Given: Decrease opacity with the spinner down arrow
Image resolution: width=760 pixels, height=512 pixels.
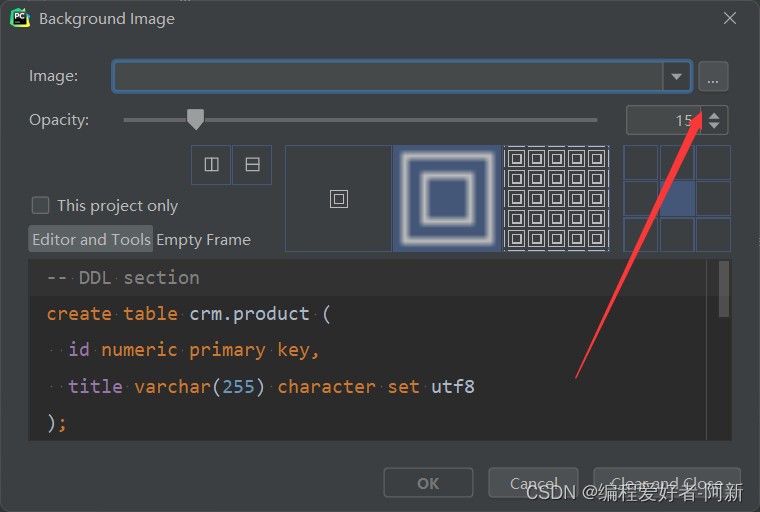Looking at the screenshot, I should pyautogui.click(x=714, y=126).
